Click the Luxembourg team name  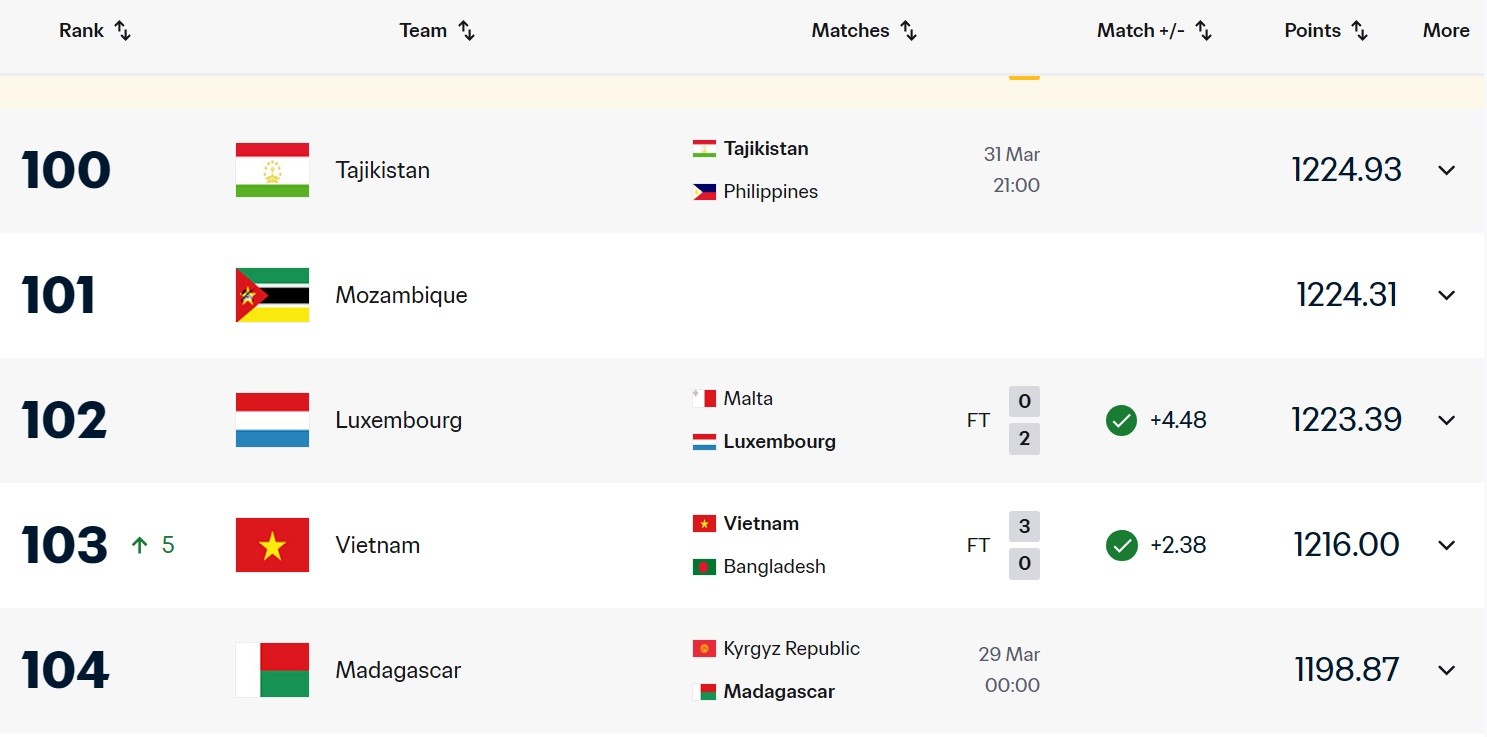coord(398,420)
